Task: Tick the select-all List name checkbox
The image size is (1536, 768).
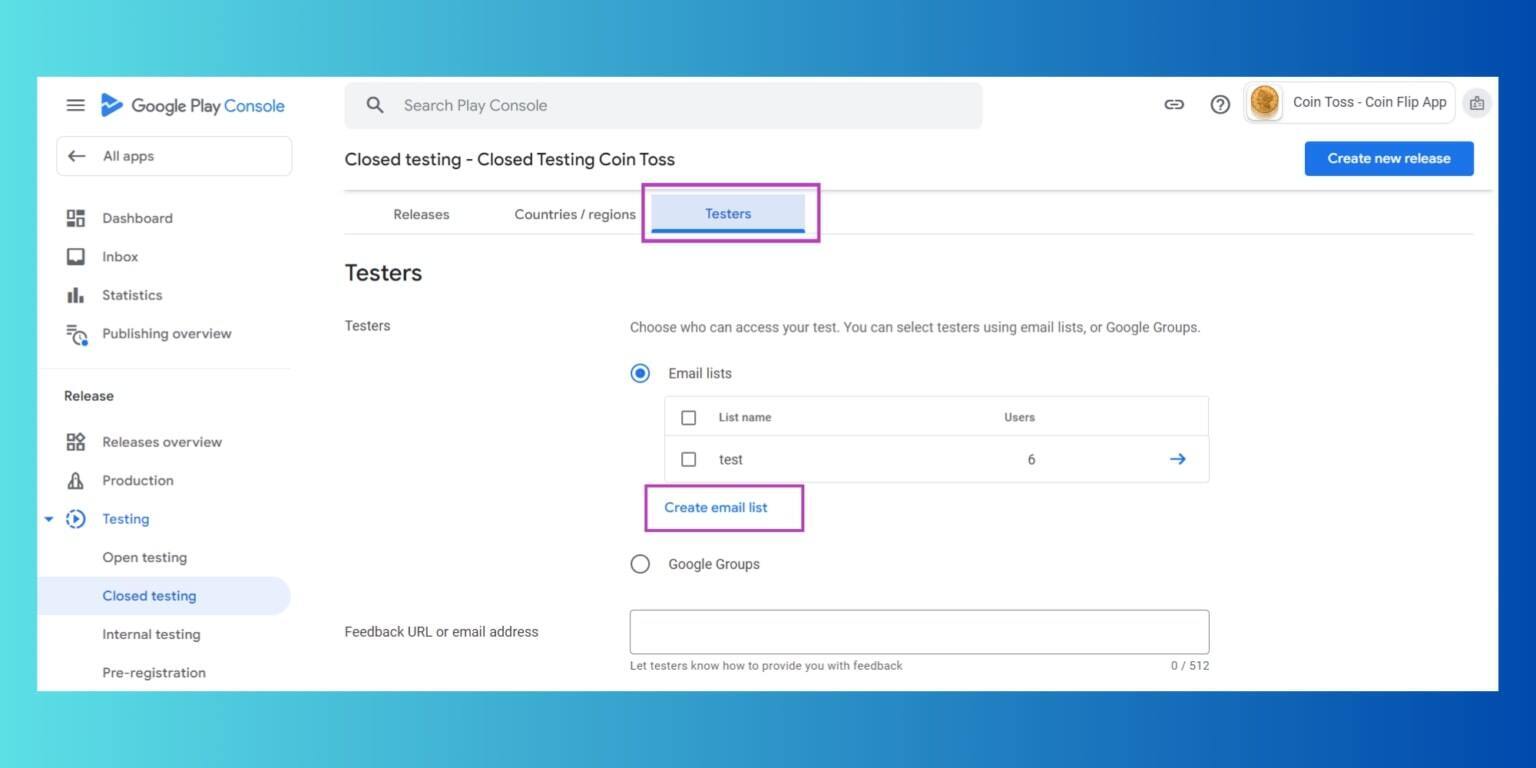Action: 688,417
